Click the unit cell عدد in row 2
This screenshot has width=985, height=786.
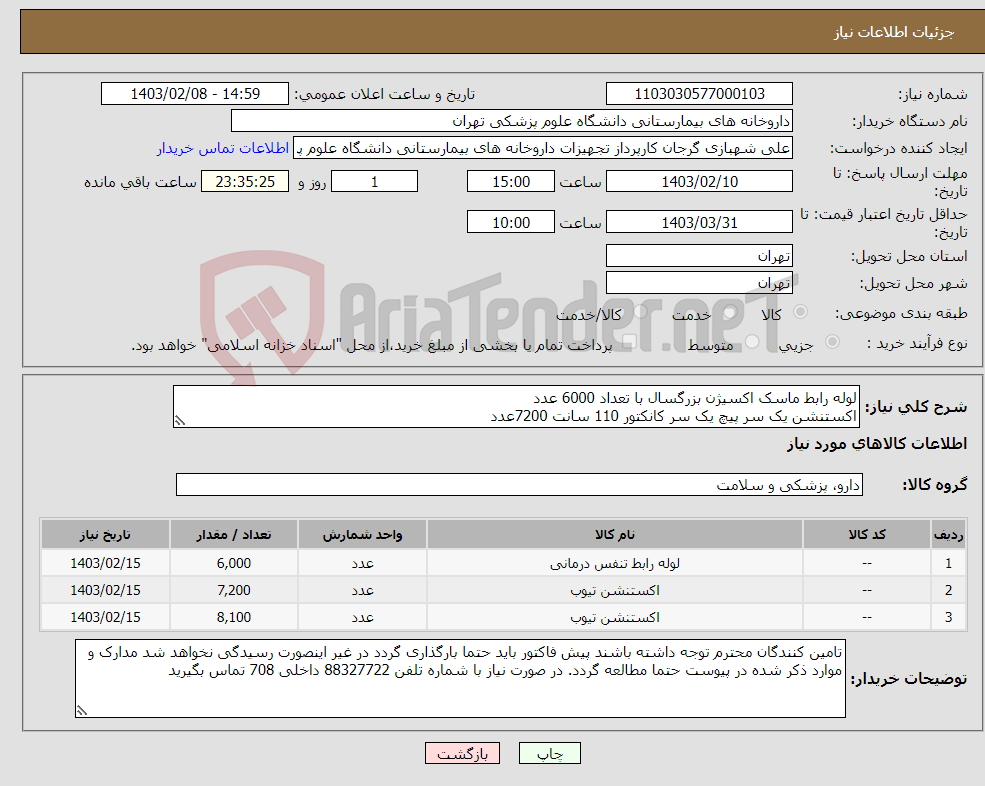[x=362, y=591]
